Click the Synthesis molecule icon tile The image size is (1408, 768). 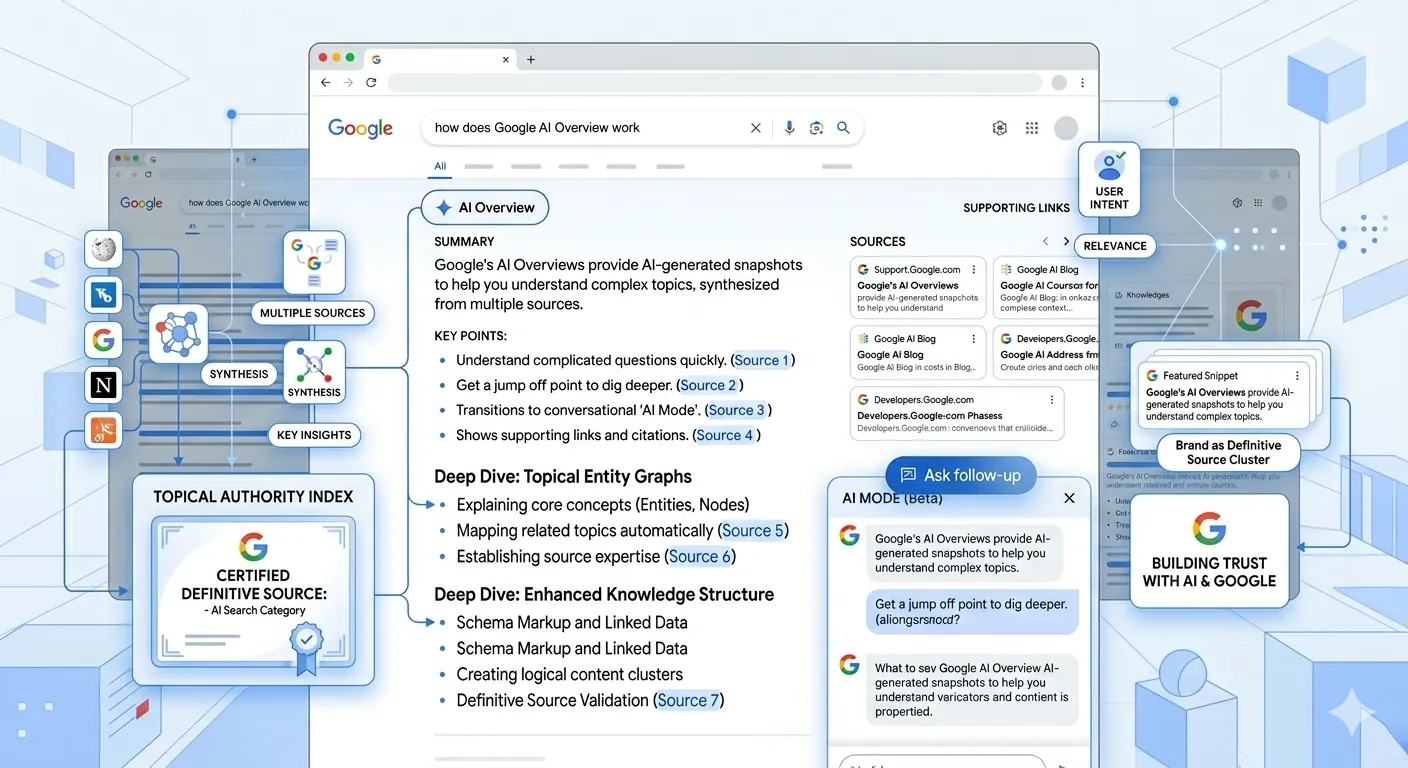314,370
